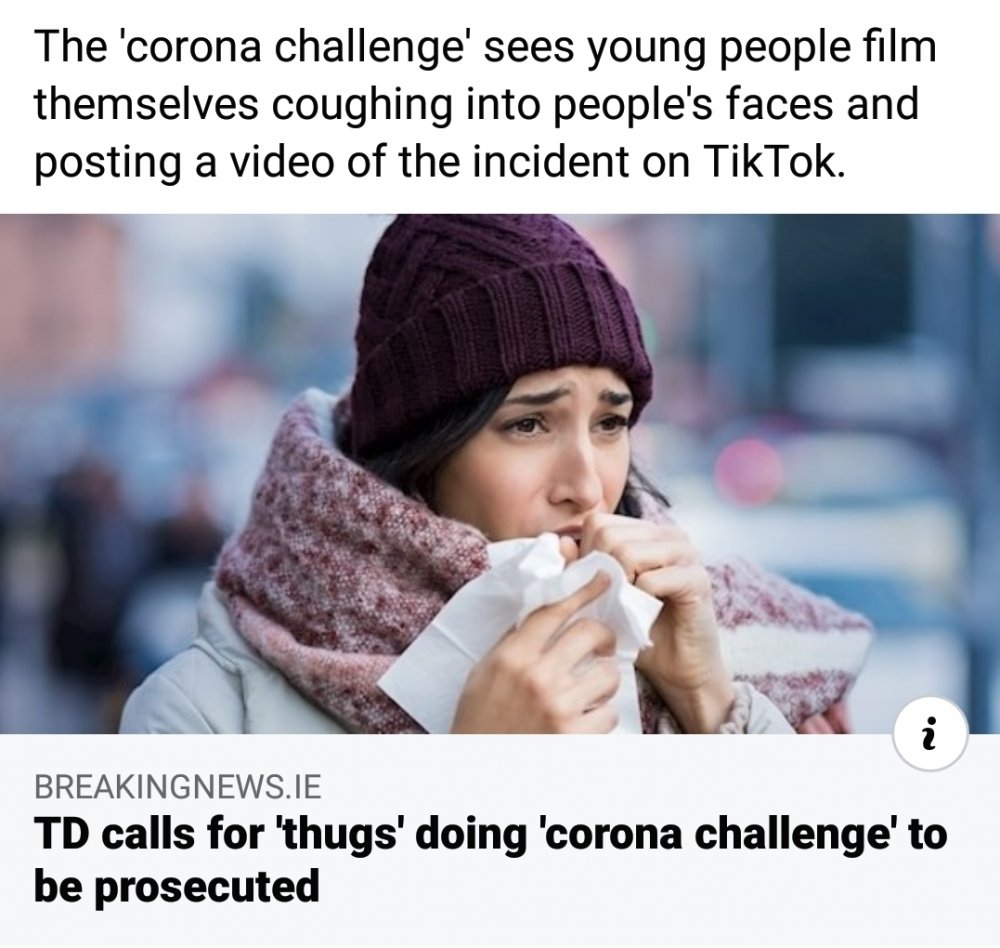Click the BREAKINGNEWS.IE source label

(177, 787)
